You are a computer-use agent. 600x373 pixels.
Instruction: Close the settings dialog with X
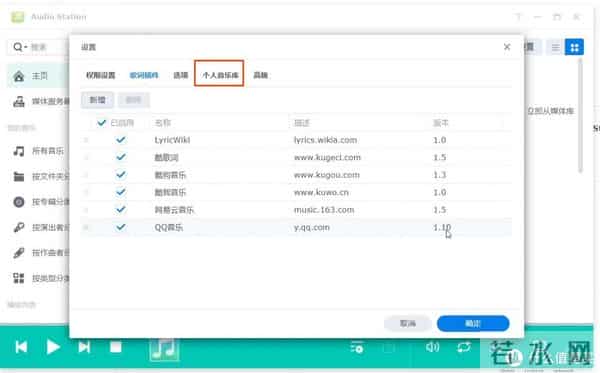507,47
